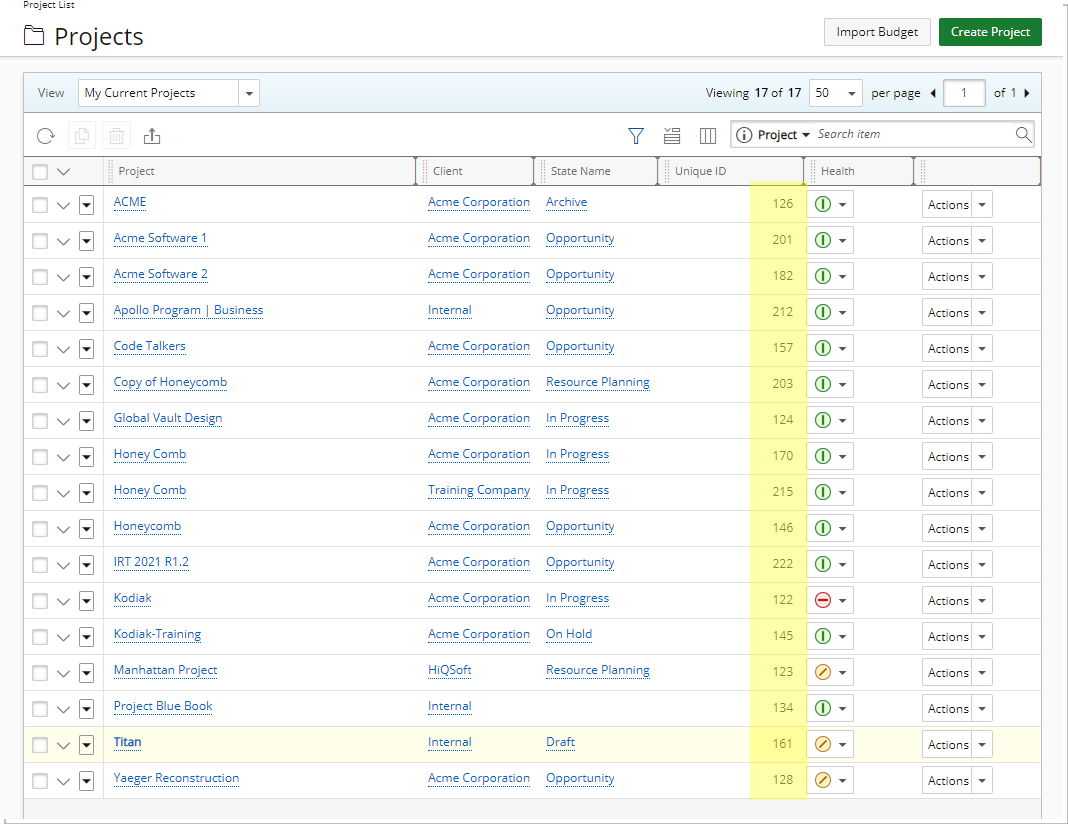
Task: Sort by the Unique ID column header
Action: tap(700, 171)
